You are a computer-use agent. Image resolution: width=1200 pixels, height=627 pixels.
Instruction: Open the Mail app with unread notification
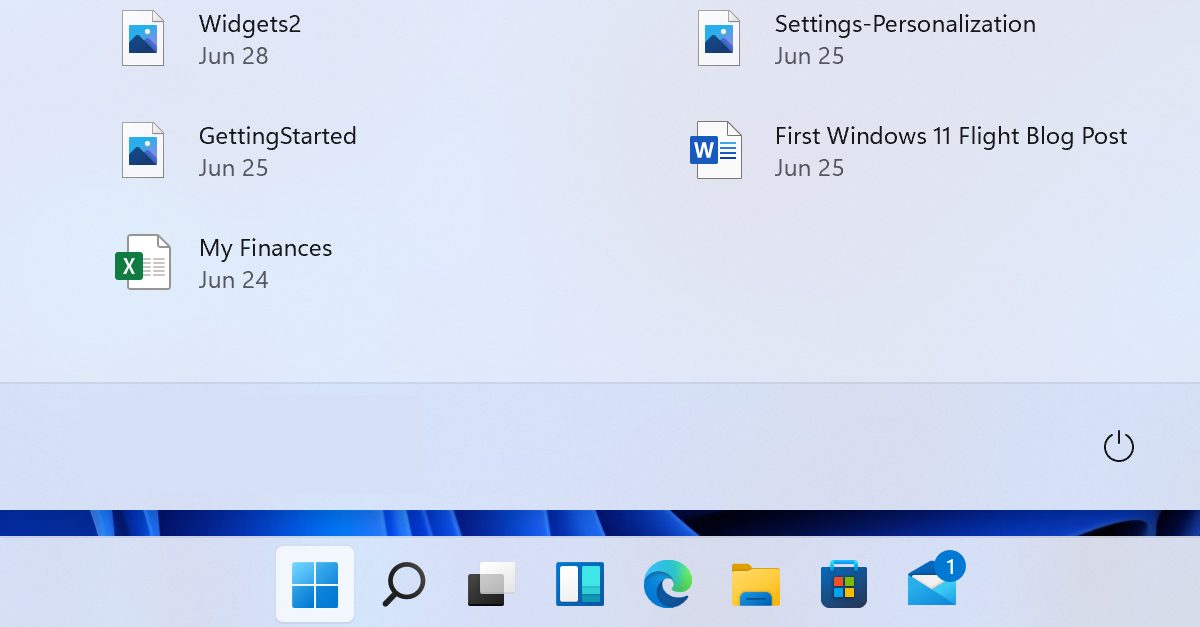[x=931, y=588]
